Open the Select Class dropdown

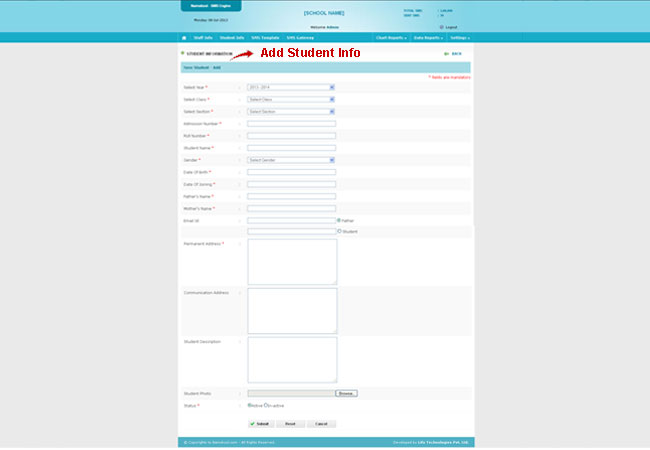[x=291, y=99]
